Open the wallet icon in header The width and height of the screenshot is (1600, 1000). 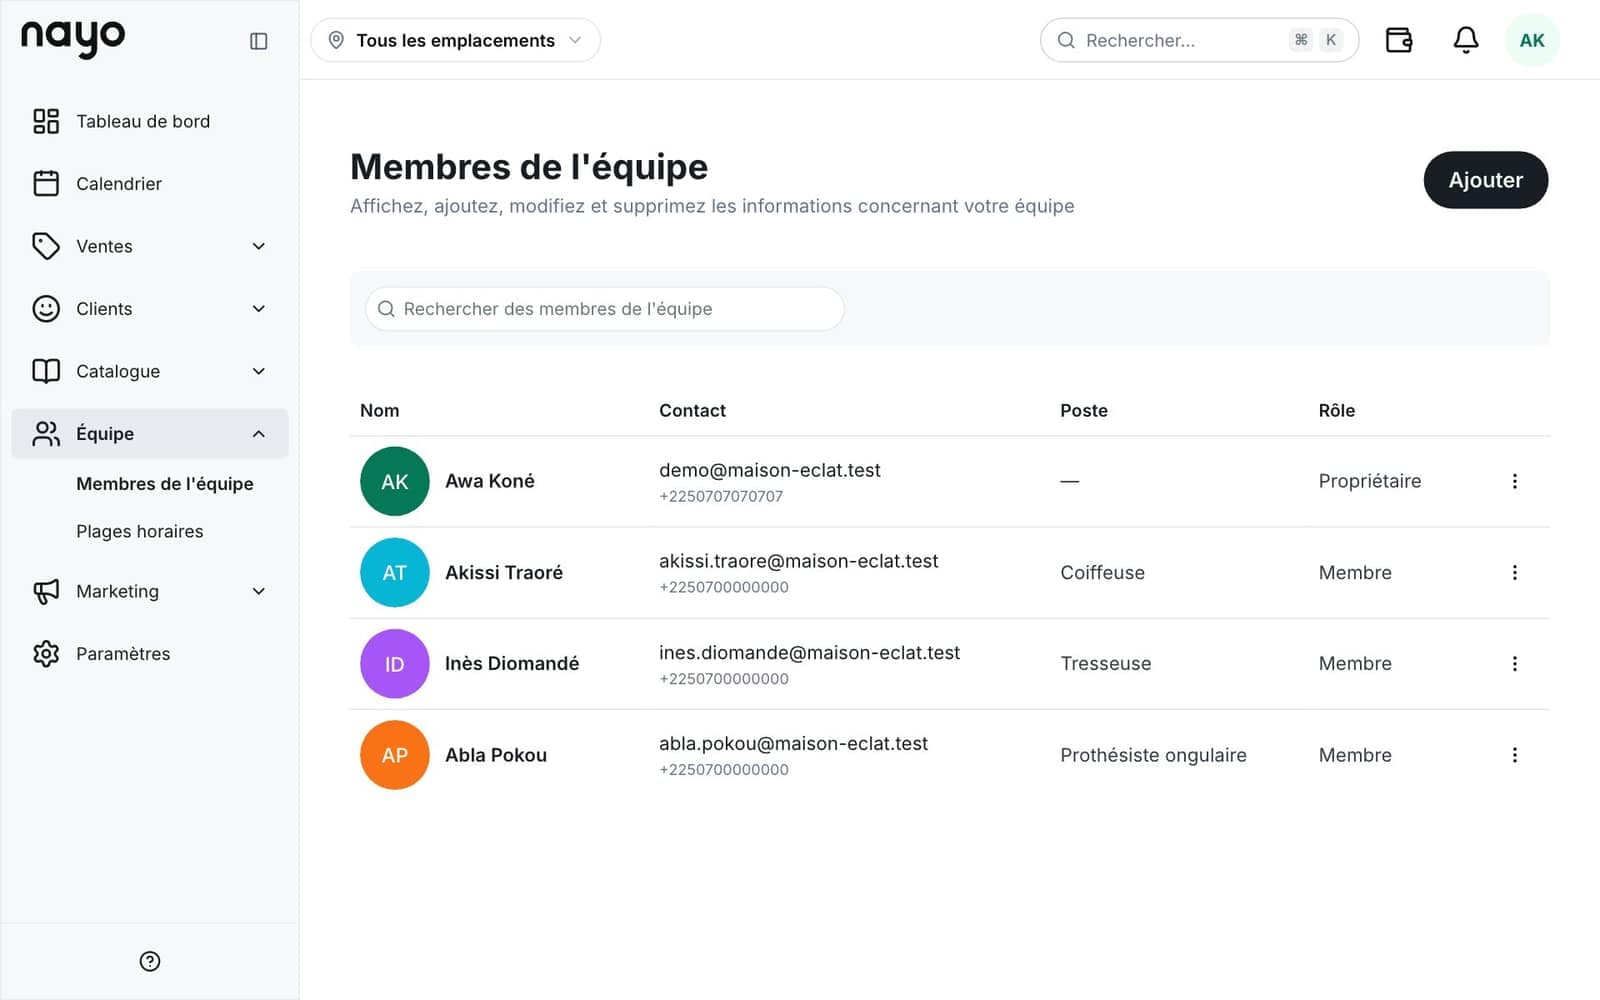coord(1399,40)
